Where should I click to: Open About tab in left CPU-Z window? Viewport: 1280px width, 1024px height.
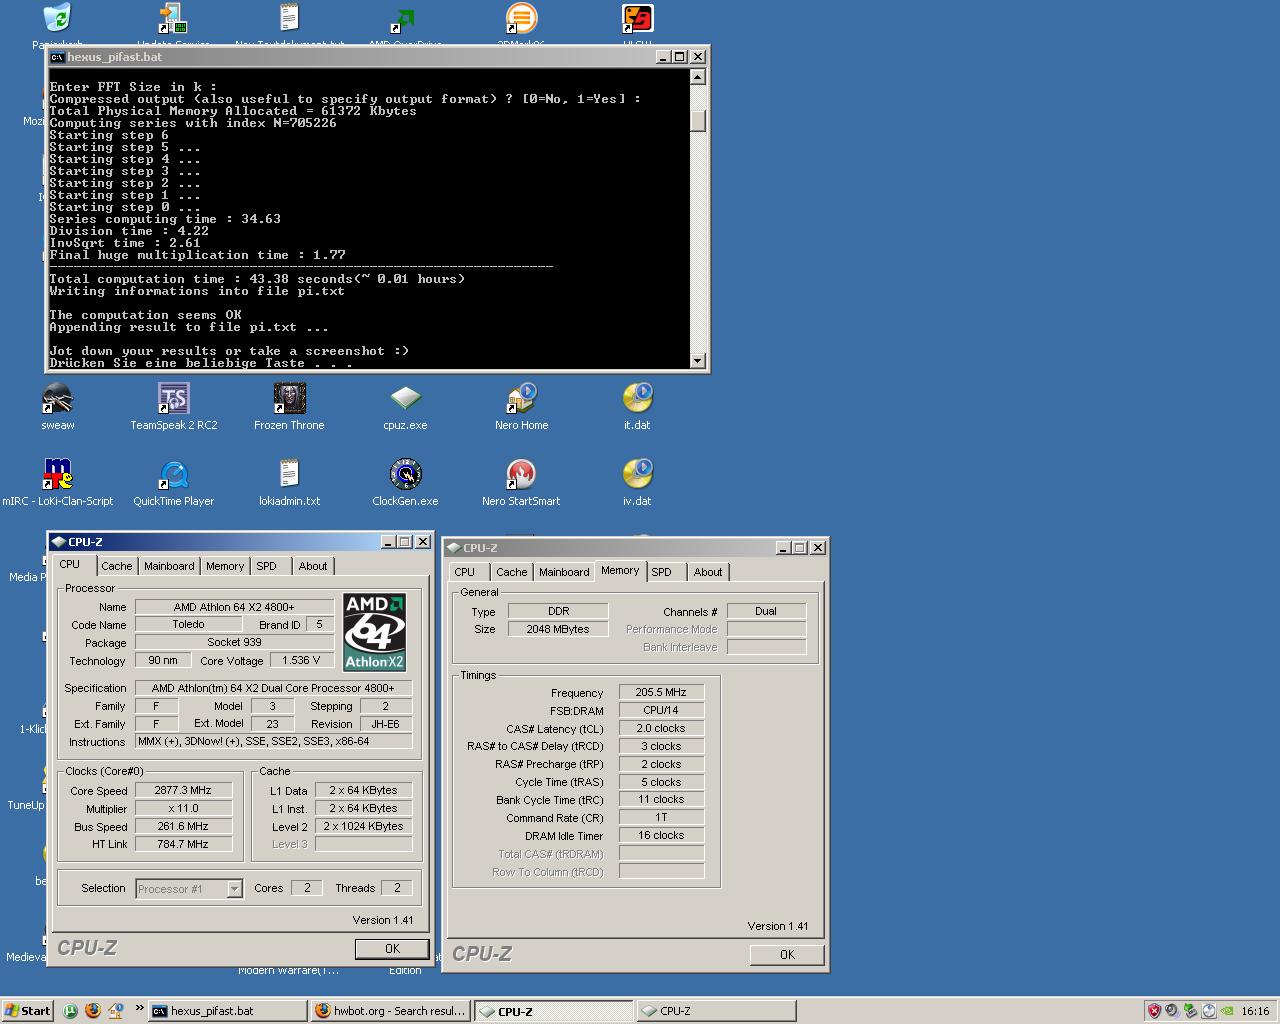tap(313, 566)
